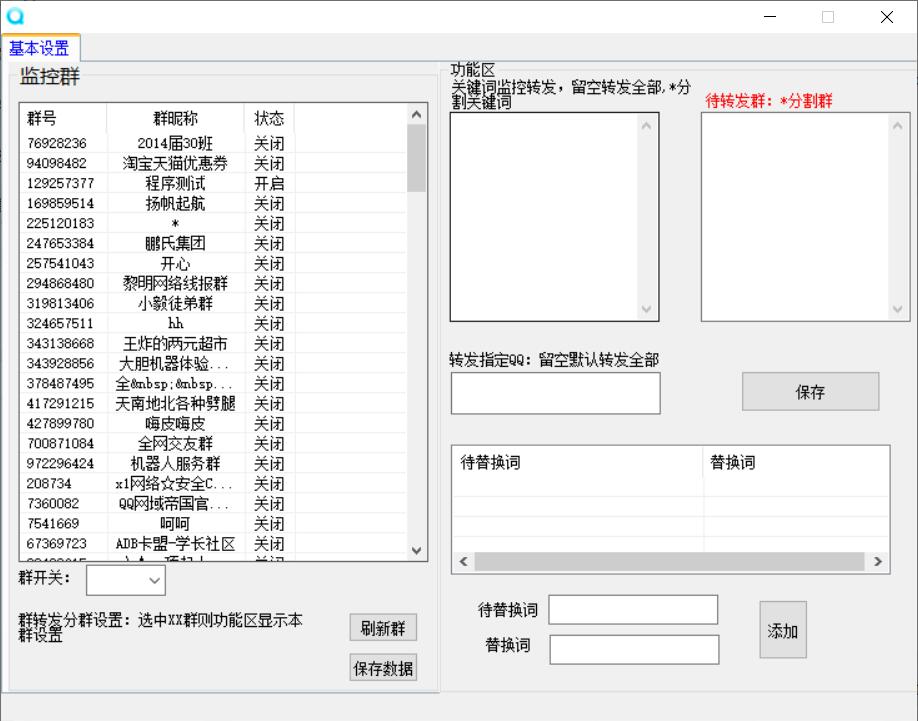Select row ADB卡盟-学长社区
The image size is (918, 721).
click(213, 544)
